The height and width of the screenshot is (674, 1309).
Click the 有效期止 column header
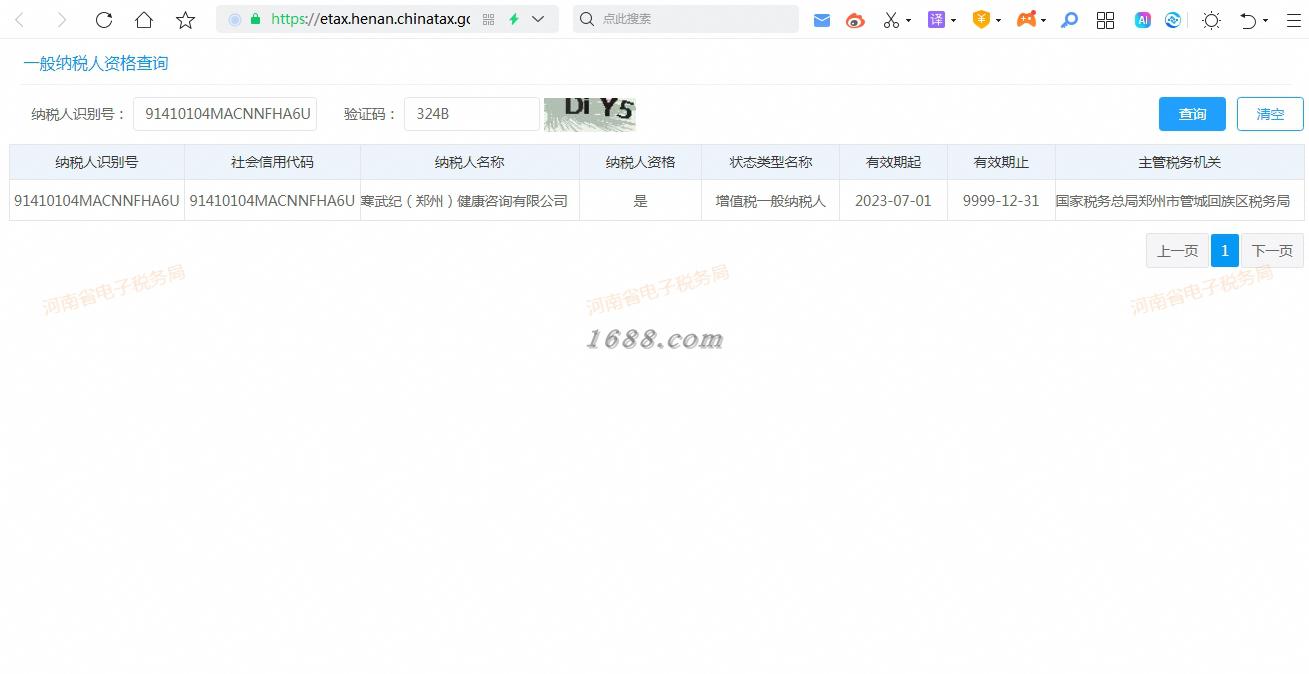1001,162
